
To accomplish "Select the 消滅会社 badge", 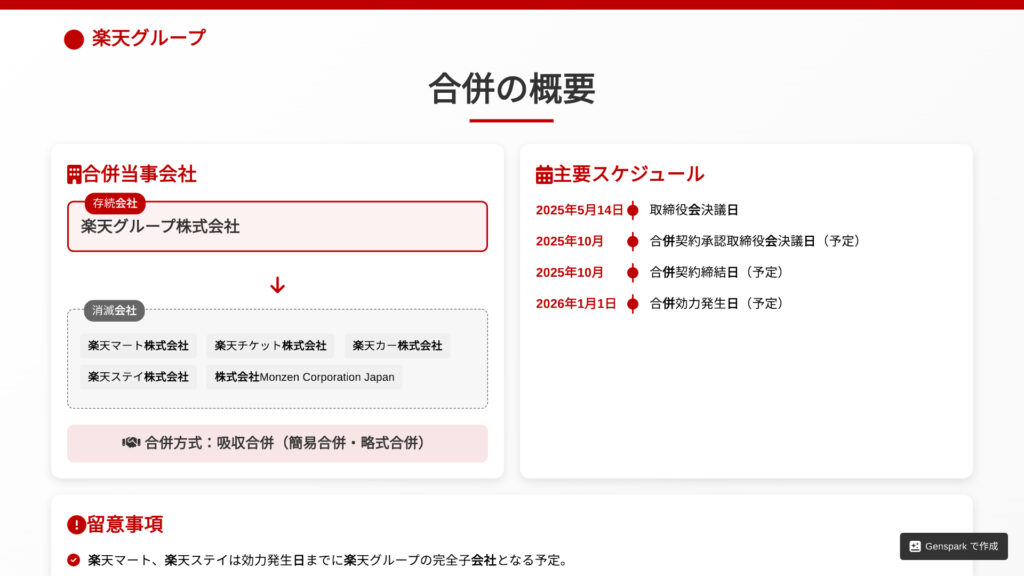I will (114, 310).
